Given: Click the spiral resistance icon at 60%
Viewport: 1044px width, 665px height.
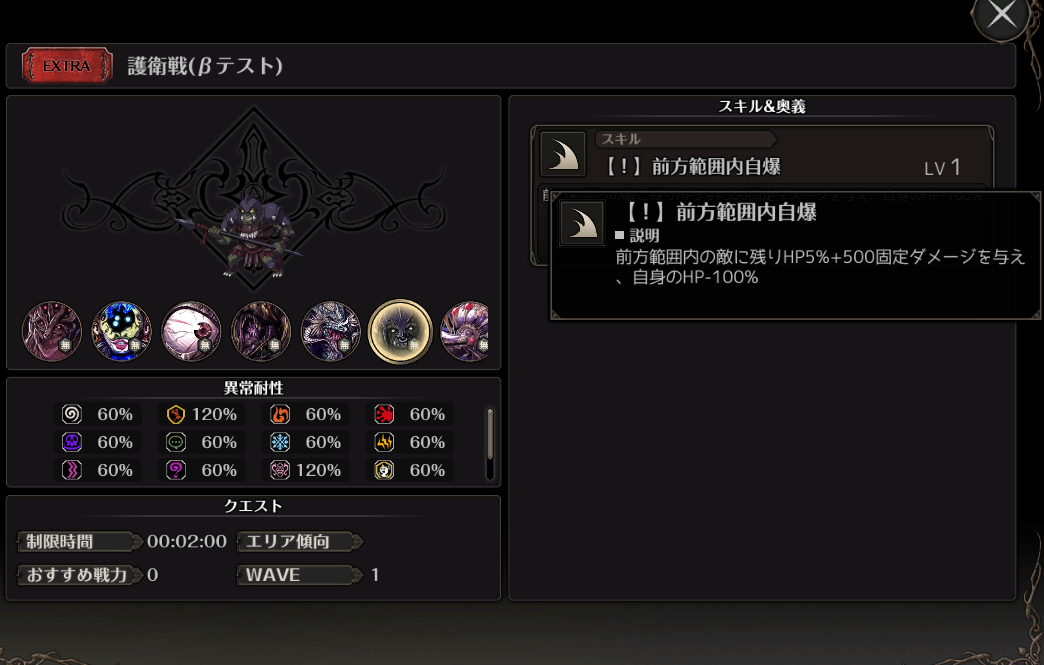Looking at the screenshot, I should (72, 414).
